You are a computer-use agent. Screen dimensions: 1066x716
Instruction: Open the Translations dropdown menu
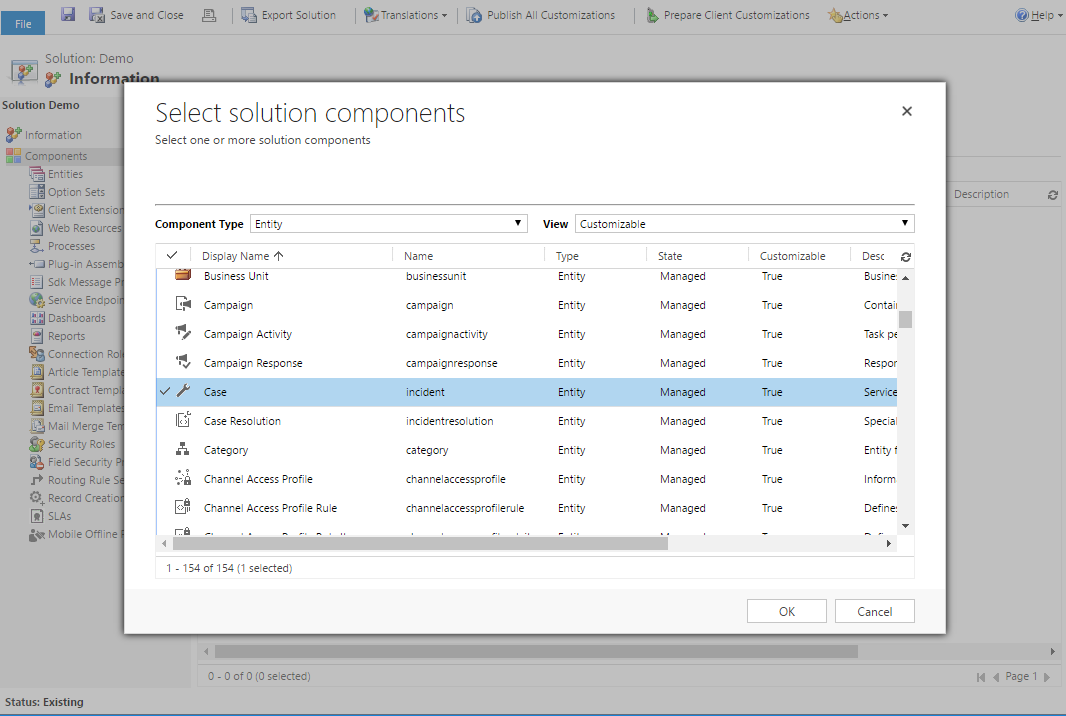pyautogui.click(x=406, y=15)
